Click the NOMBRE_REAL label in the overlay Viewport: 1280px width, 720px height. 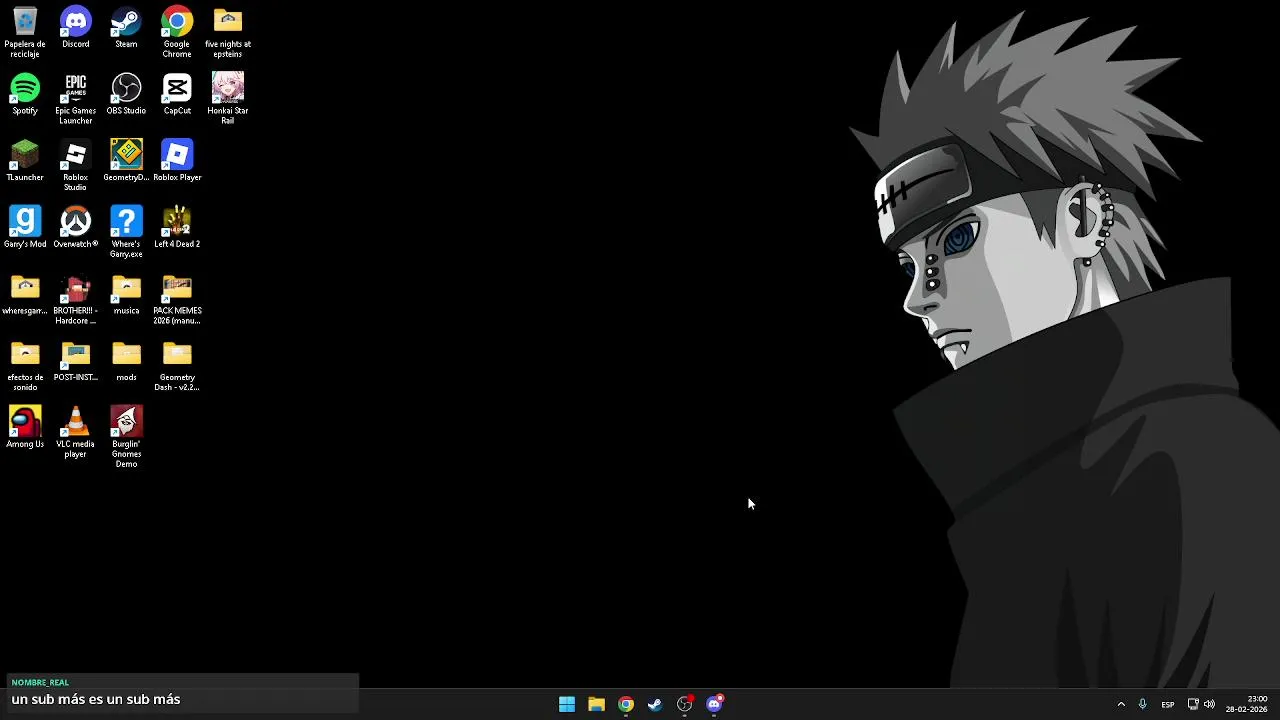[x=40, y=682]
